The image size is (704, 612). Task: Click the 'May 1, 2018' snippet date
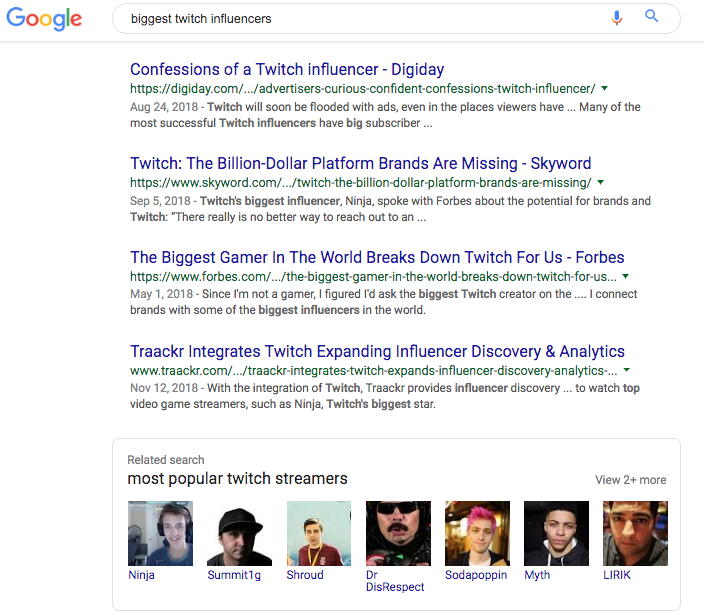pyautogui.click(x=162, y=294)
